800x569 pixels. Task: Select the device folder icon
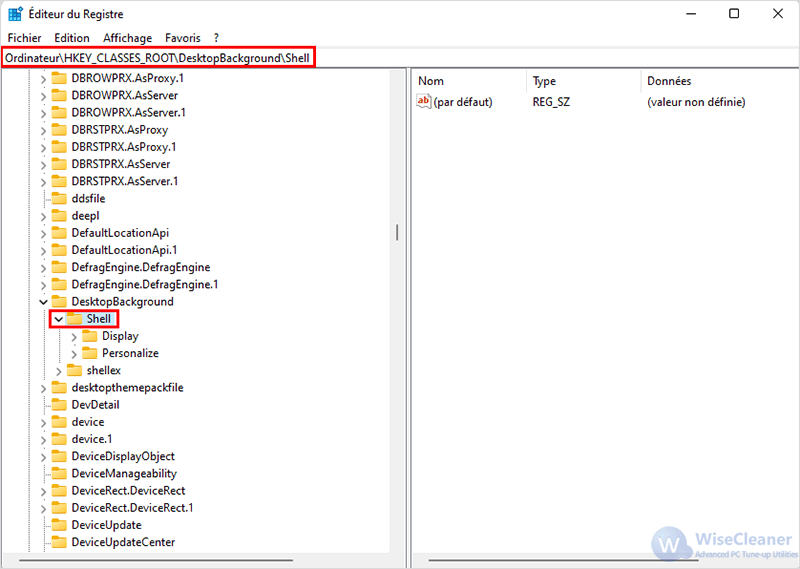click(x=59, y=422)
